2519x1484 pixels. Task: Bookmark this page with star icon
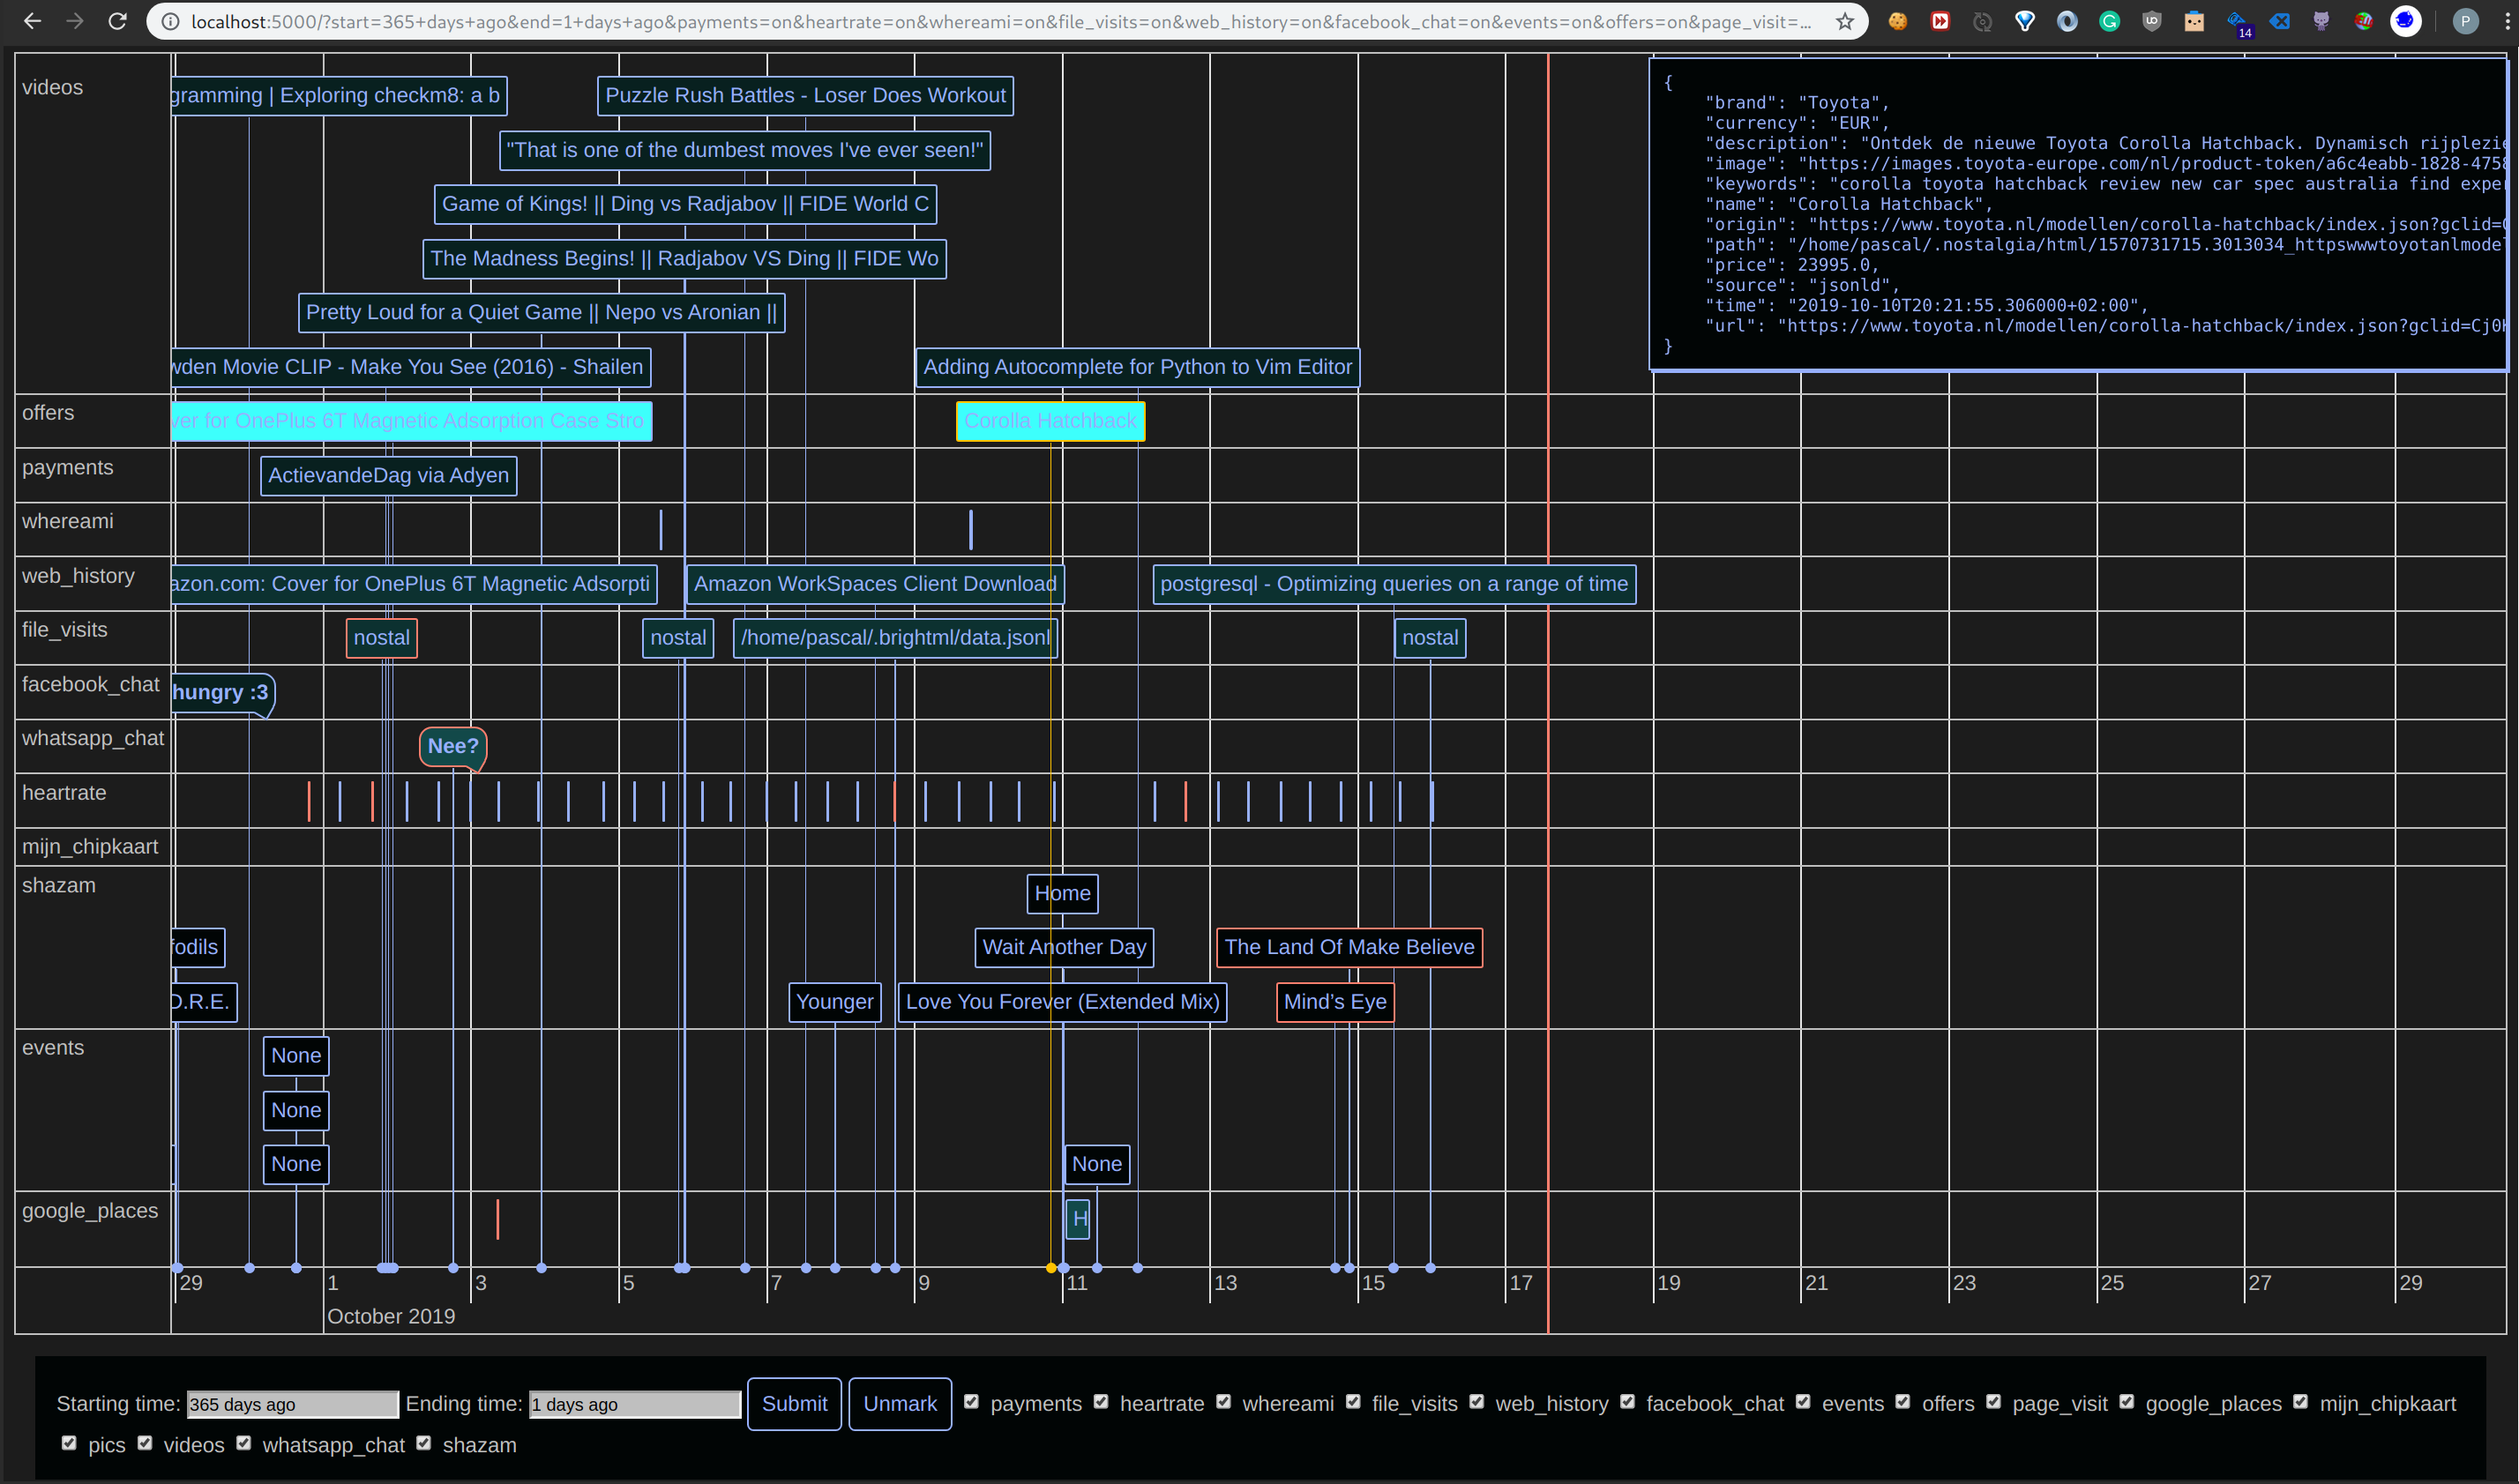(x=1845, y=21)
